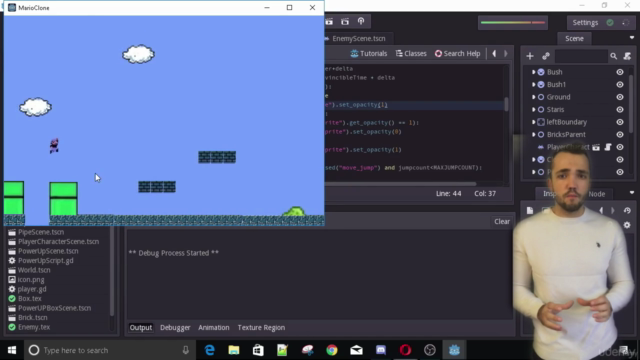Expand the Staris node
Viewport: 640px width, 360px height.
[x=533, y=109]
